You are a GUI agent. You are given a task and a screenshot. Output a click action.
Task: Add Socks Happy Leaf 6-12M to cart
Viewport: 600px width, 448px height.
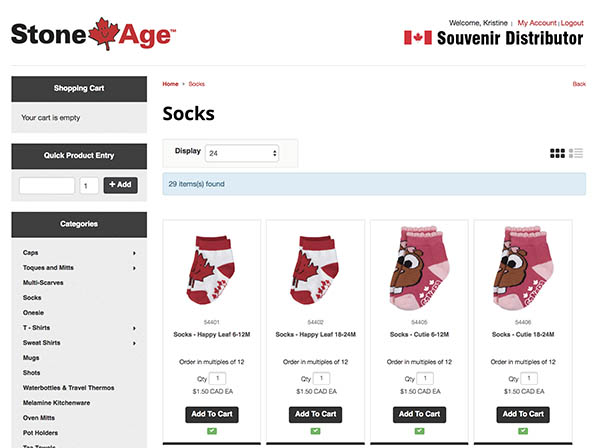(x=212, y=414)
